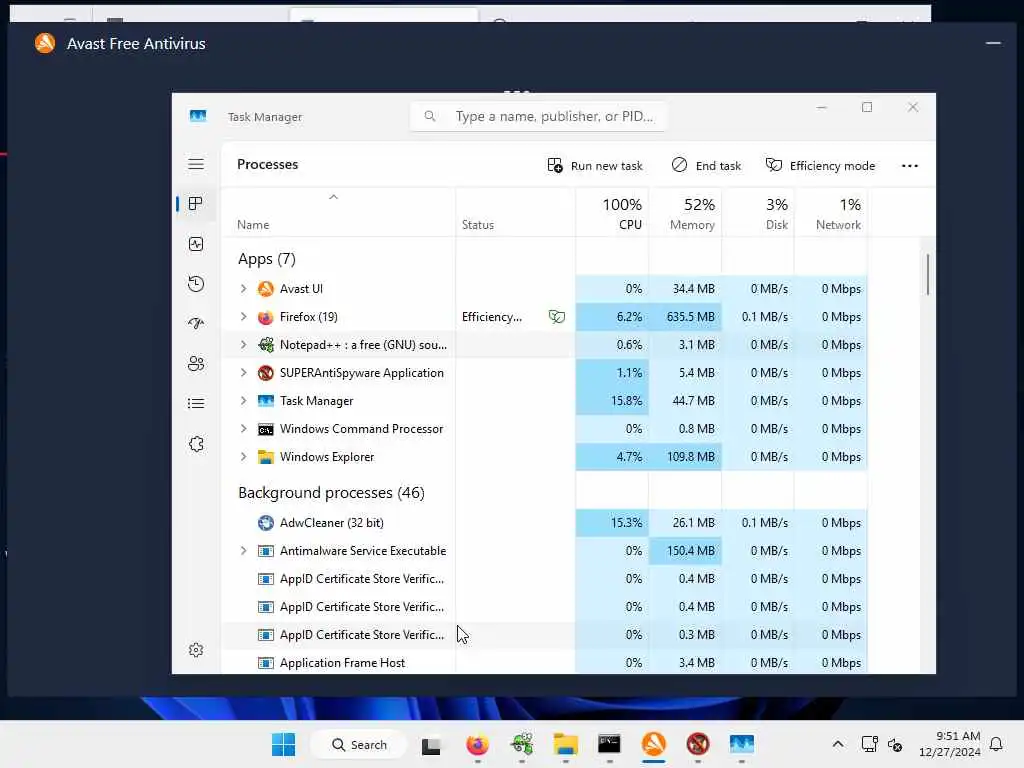The height and width of the screenshot is (768, 1024).
Task: Open the Services page icon
Action: pos(196,444)
